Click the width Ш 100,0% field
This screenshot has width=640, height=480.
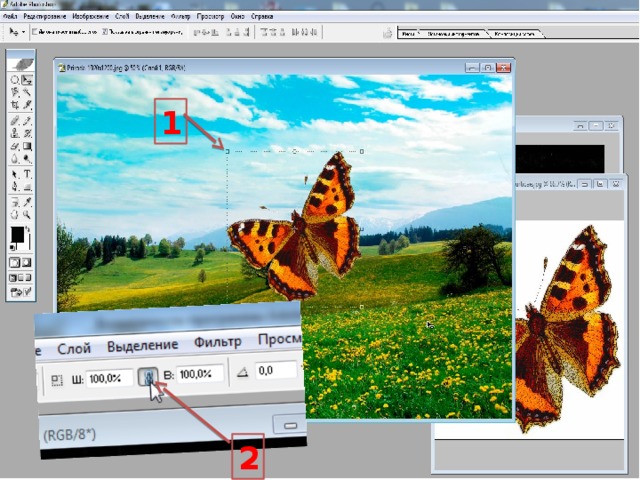(x=109, y=379)
